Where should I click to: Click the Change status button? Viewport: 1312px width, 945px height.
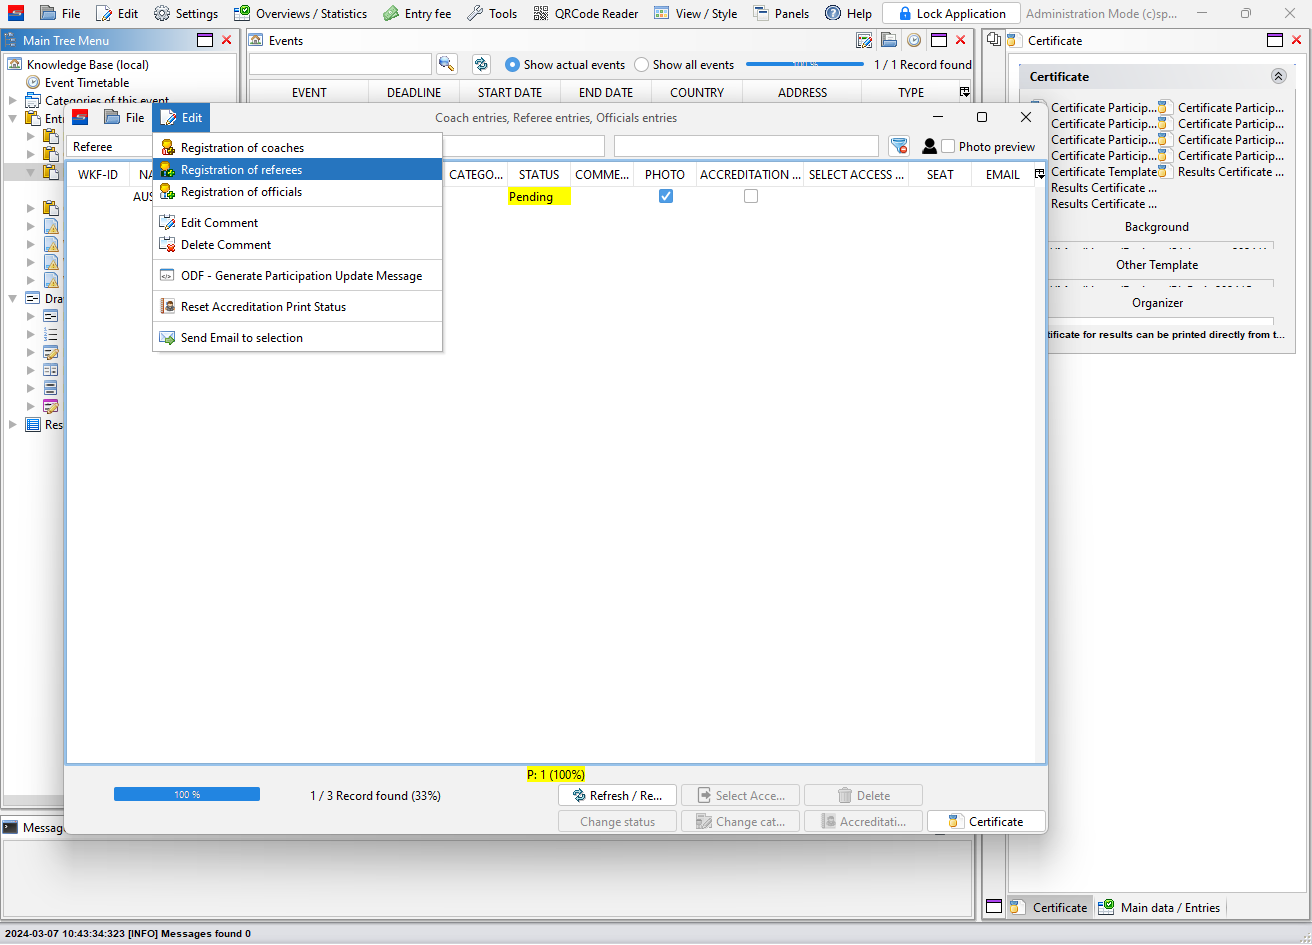(x=617, y=821)
